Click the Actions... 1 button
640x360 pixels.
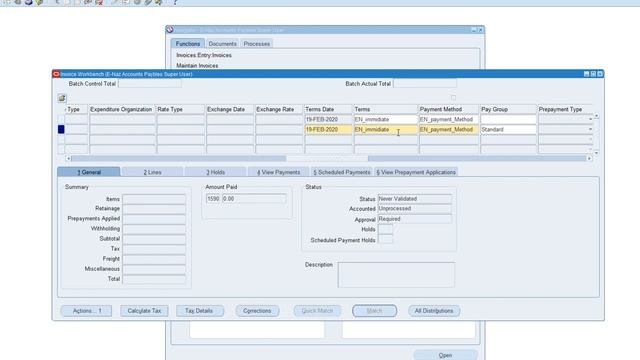click(x=87, y=311)
